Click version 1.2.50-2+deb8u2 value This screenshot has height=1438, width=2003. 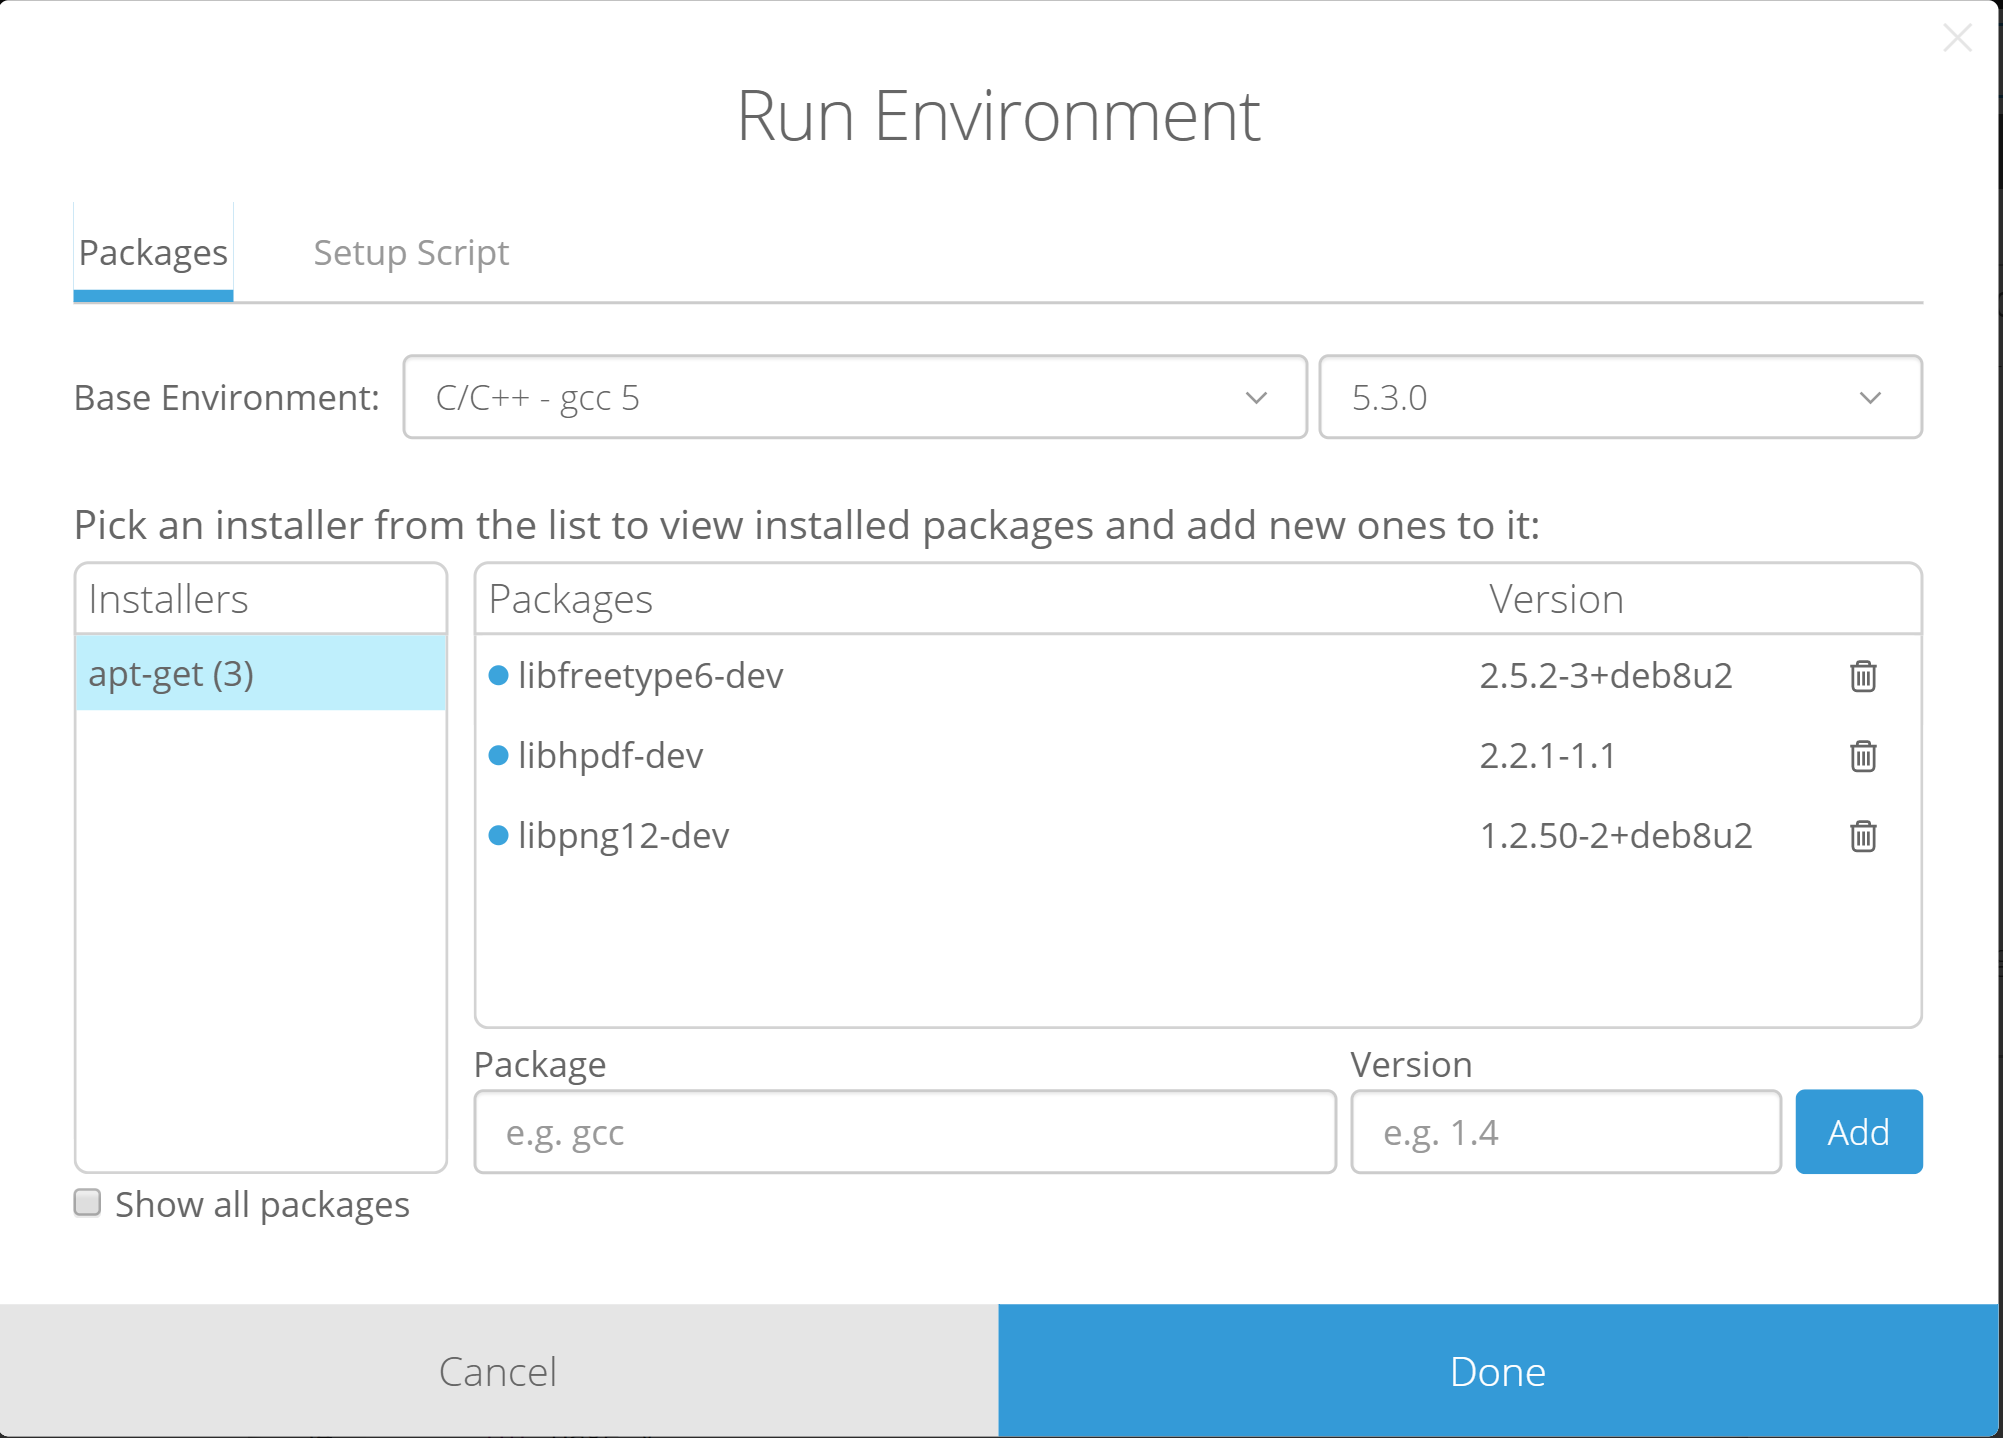pos(1616,836)
